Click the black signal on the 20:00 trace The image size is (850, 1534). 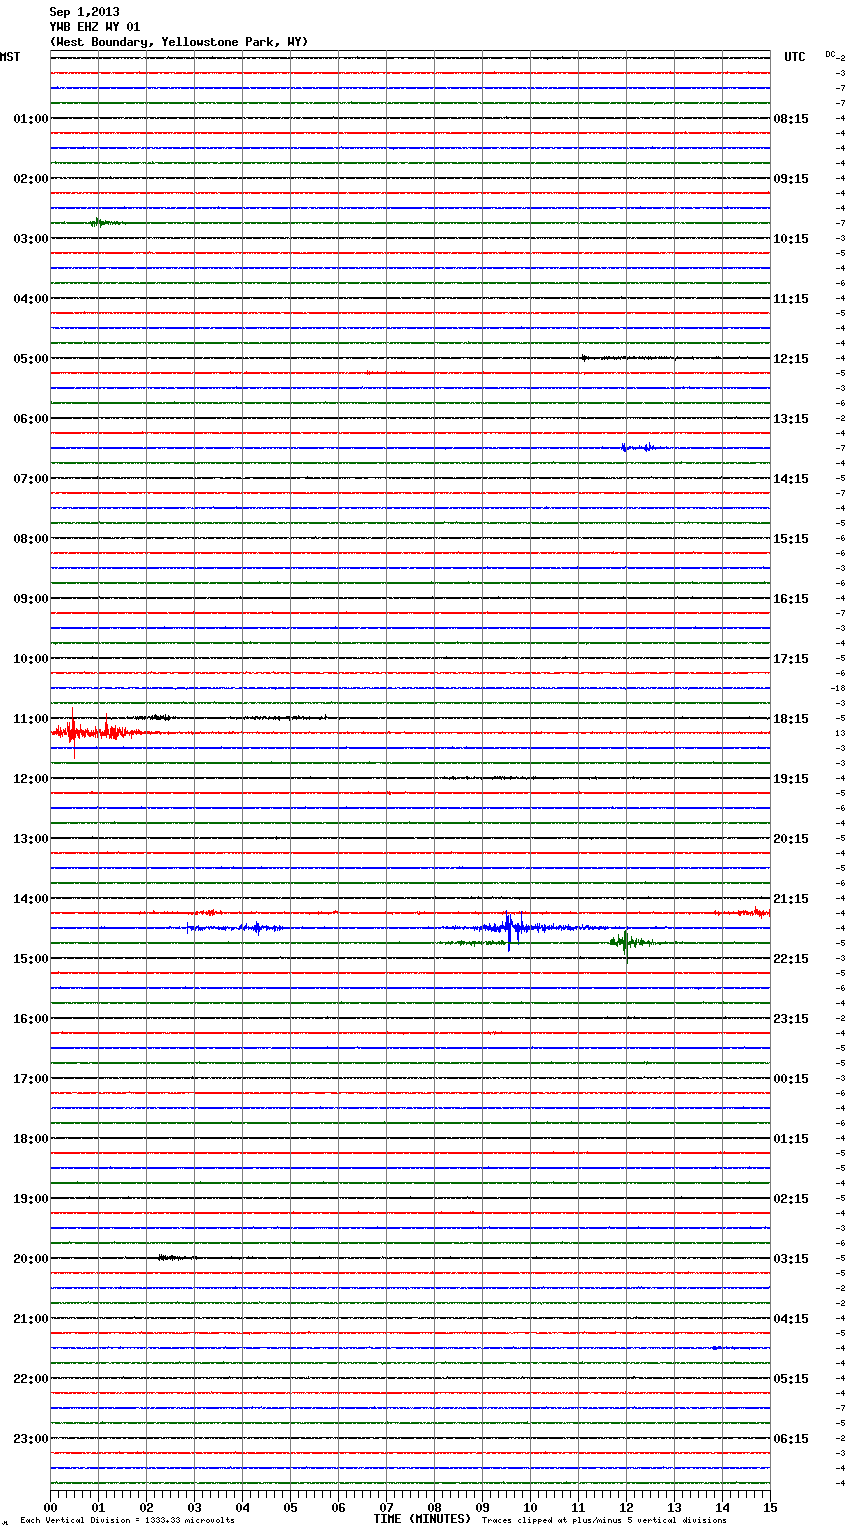[x=177, y=1258]
